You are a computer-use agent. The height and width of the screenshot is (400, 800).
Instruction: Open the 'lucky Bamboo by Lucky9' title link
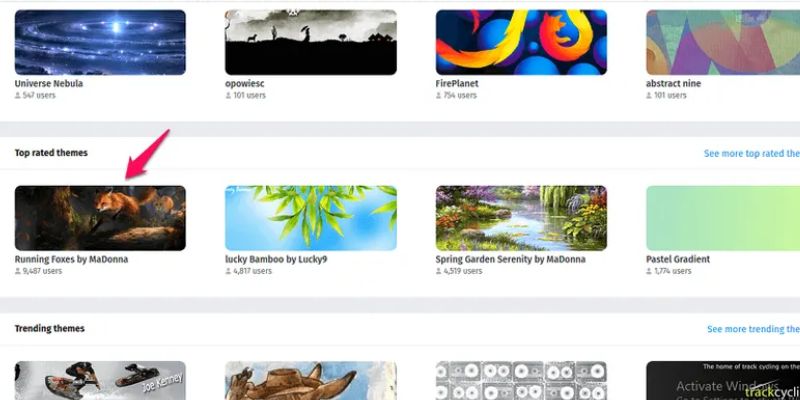[x=276, y=259]
